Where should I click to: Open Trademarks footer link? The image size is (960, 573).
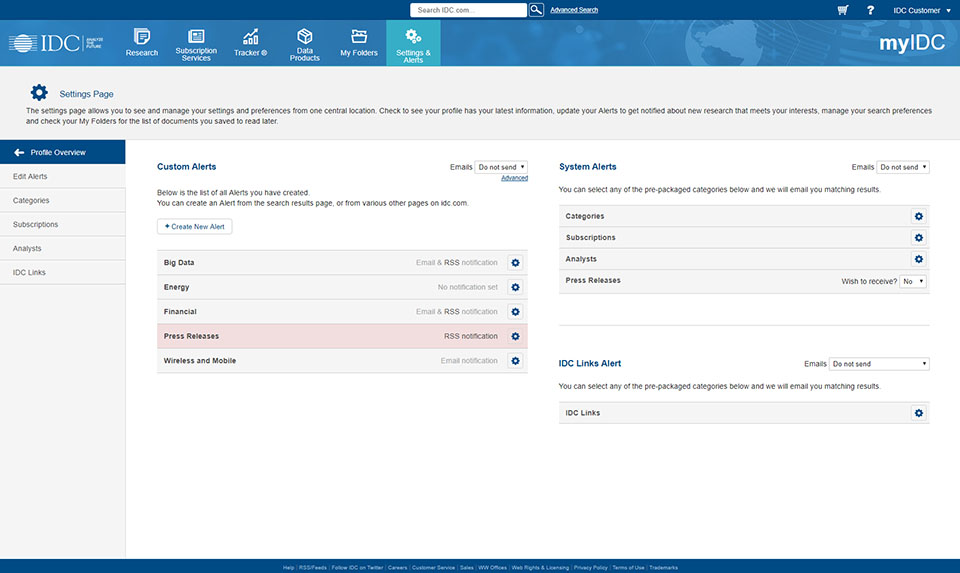click(663, 567)
